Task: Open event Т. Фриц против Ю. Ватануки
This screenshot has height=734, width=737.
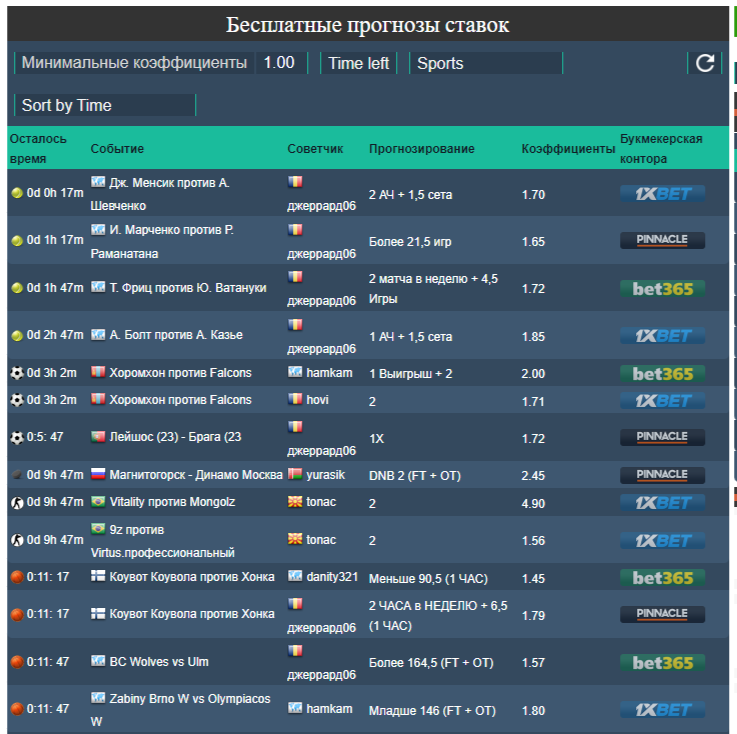Action: [188, 288]
